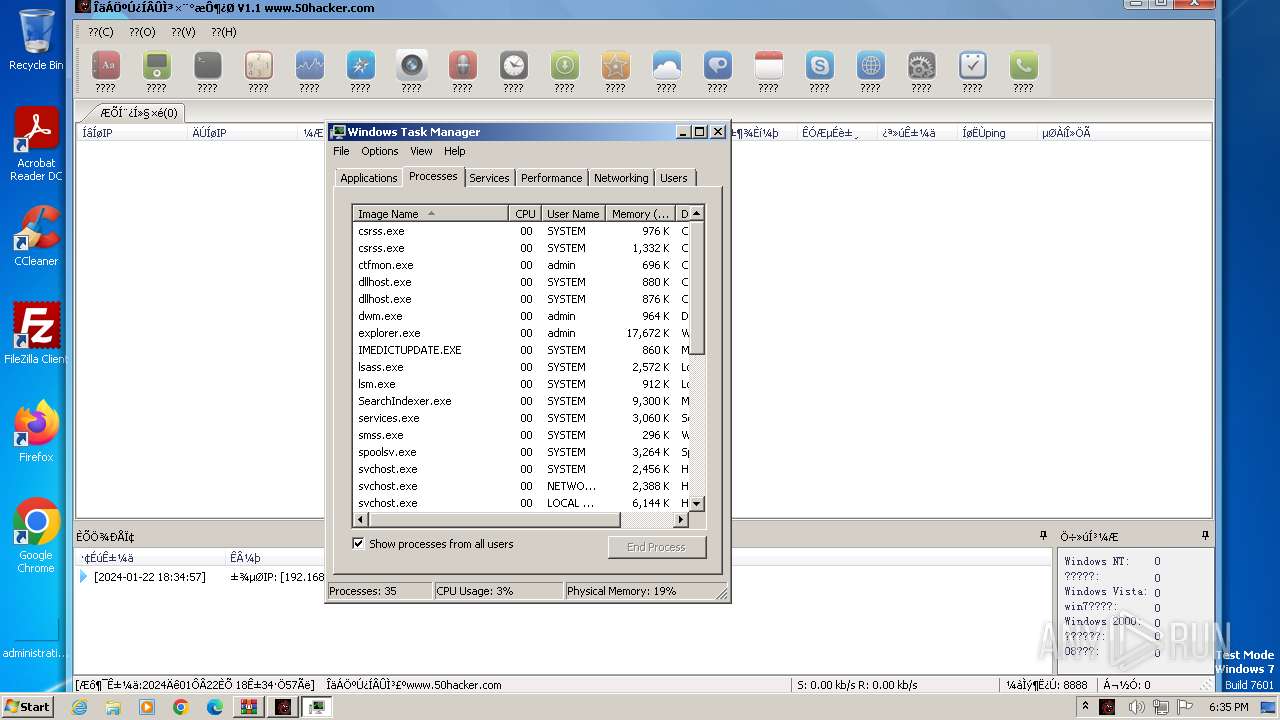Open Task Manager View menu
Screen dimensions: 1280x720
(x=421, y=151)
